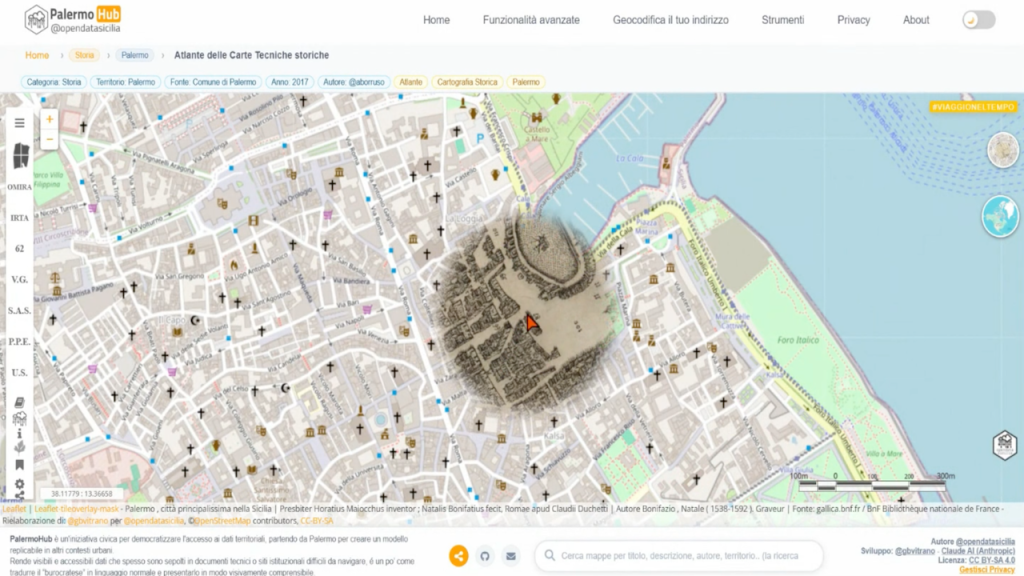Select the V.G. map layer
Screen dimensions: 1024x576
pyautogui.click(x=19, y=279)
